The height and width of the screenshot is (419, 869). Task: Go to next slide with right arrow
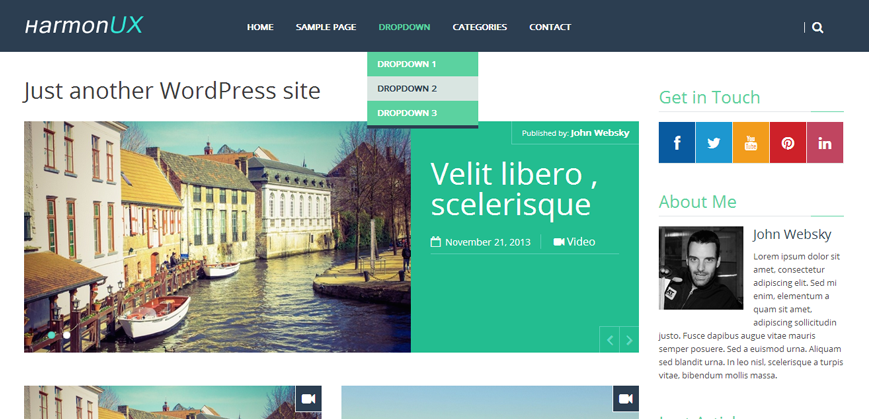tap(629, 340)
